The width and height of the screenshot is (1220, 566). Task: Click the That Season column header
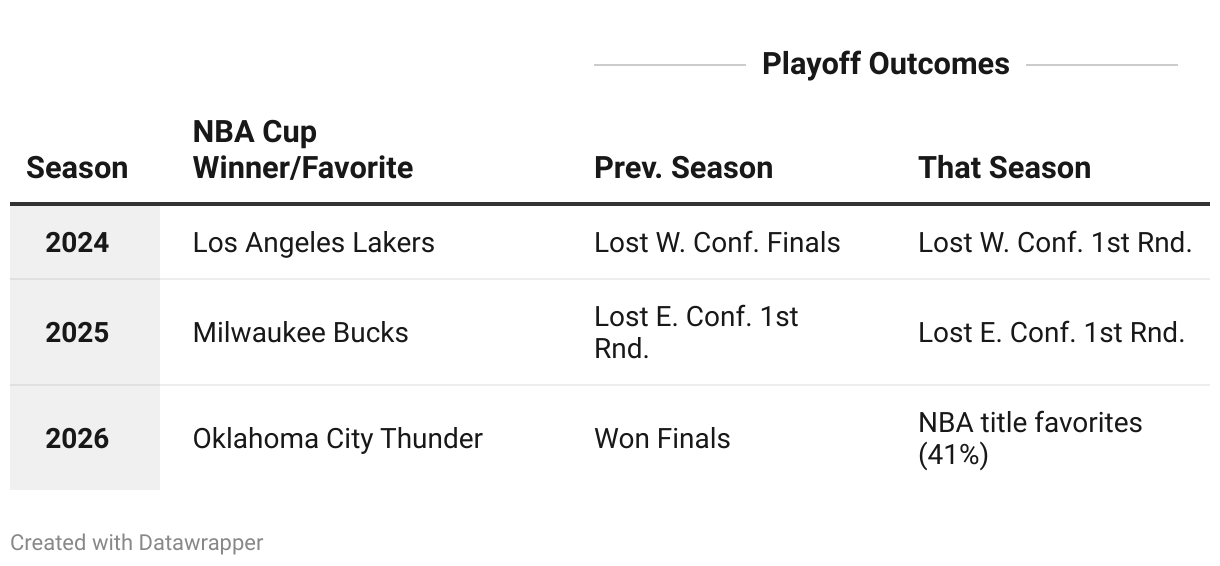1004,167
